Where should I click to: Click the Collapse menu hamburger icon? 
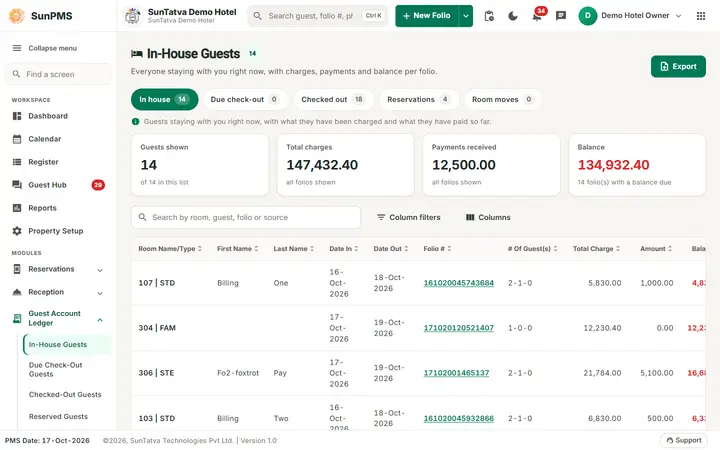point(17,48)
